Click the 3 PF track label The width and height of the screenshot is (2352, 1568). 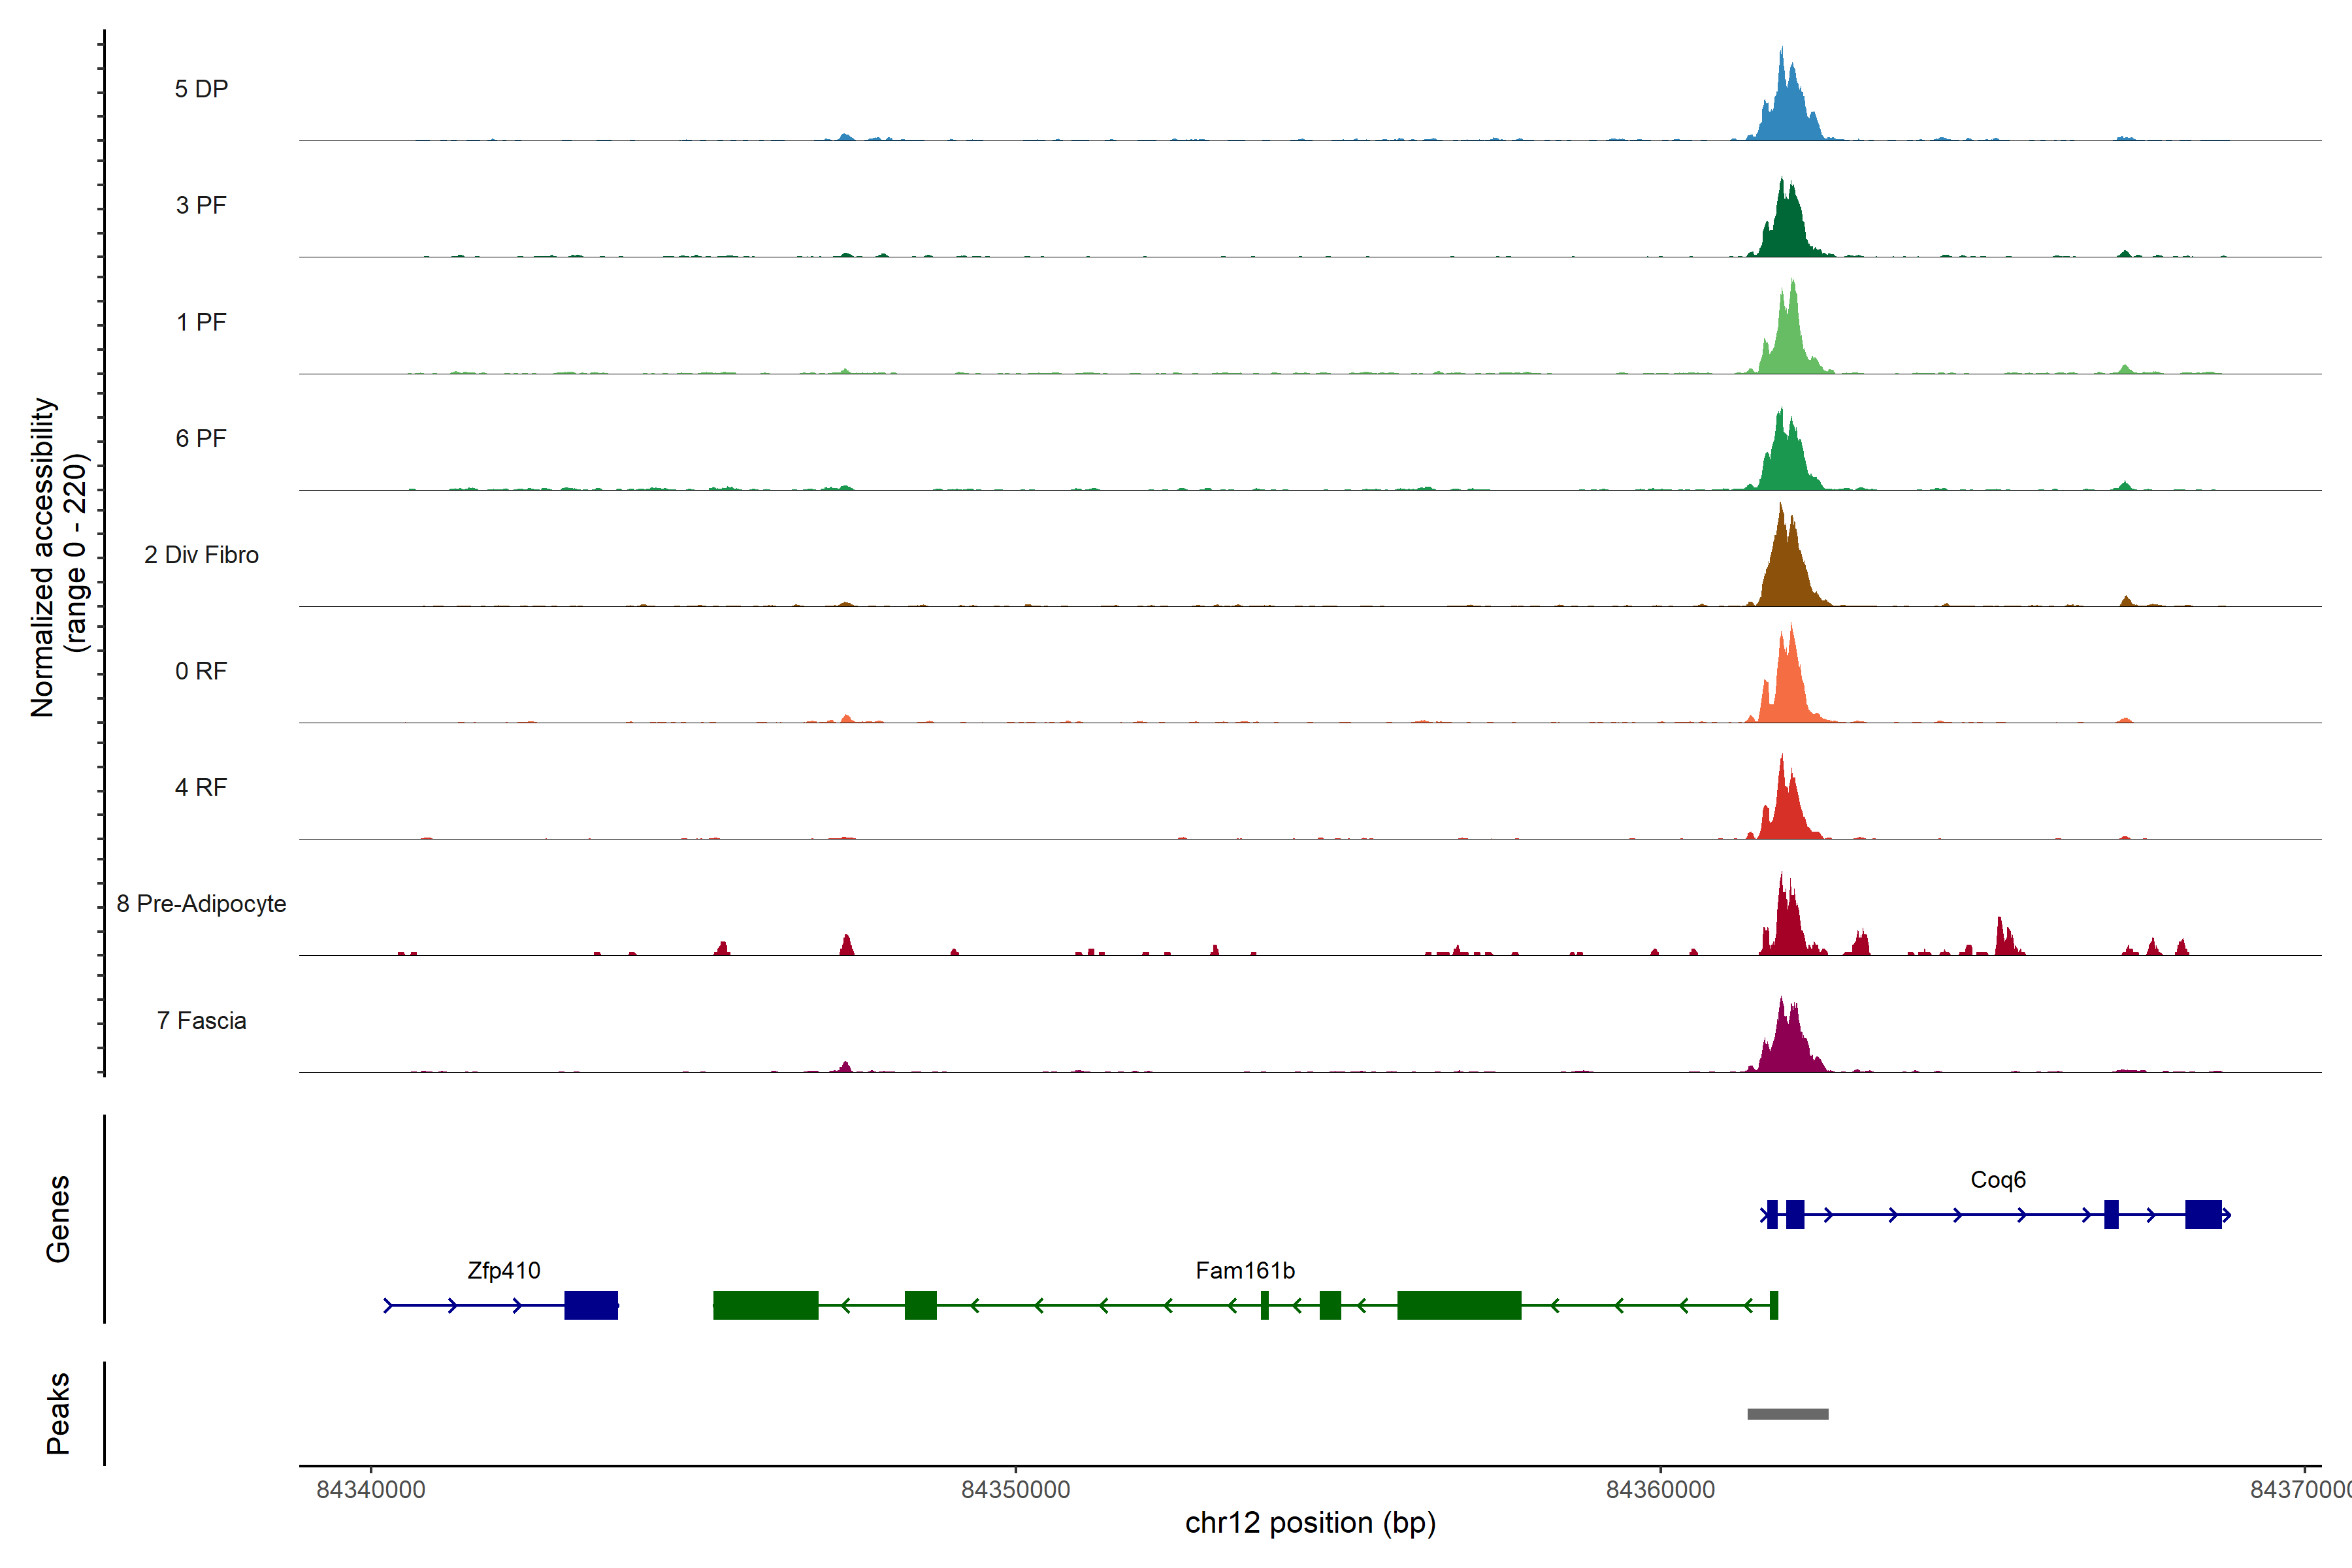201,205
